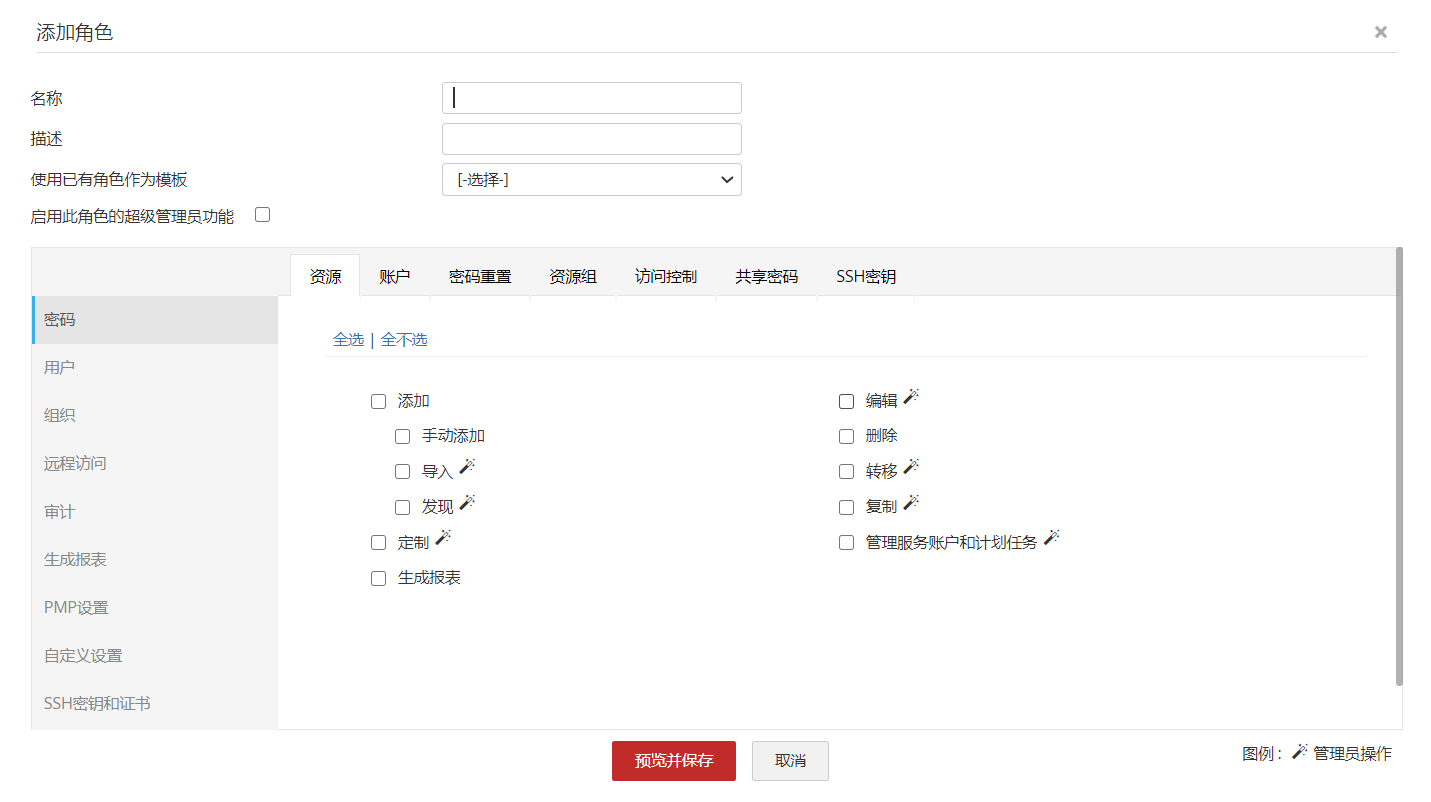The image size is (1431, 802).
Task: Click the admin wand icon beside 编辑
Action: (910, 397)
